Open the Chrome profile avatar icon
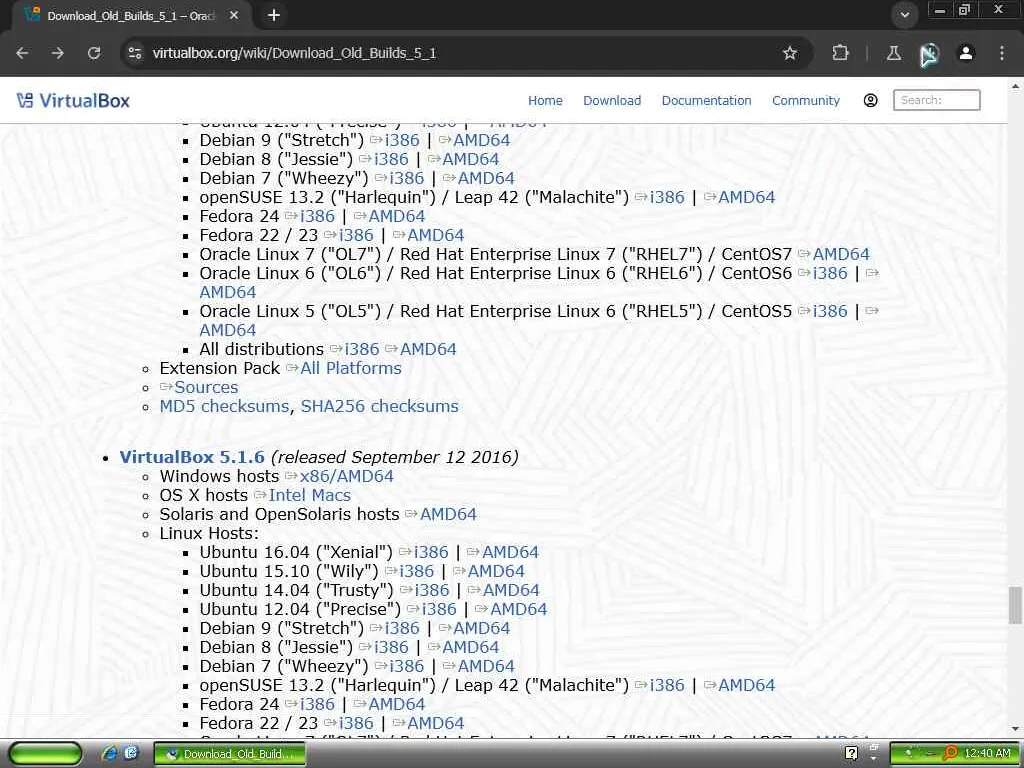The image size is (1024, 768). point(966,53)
